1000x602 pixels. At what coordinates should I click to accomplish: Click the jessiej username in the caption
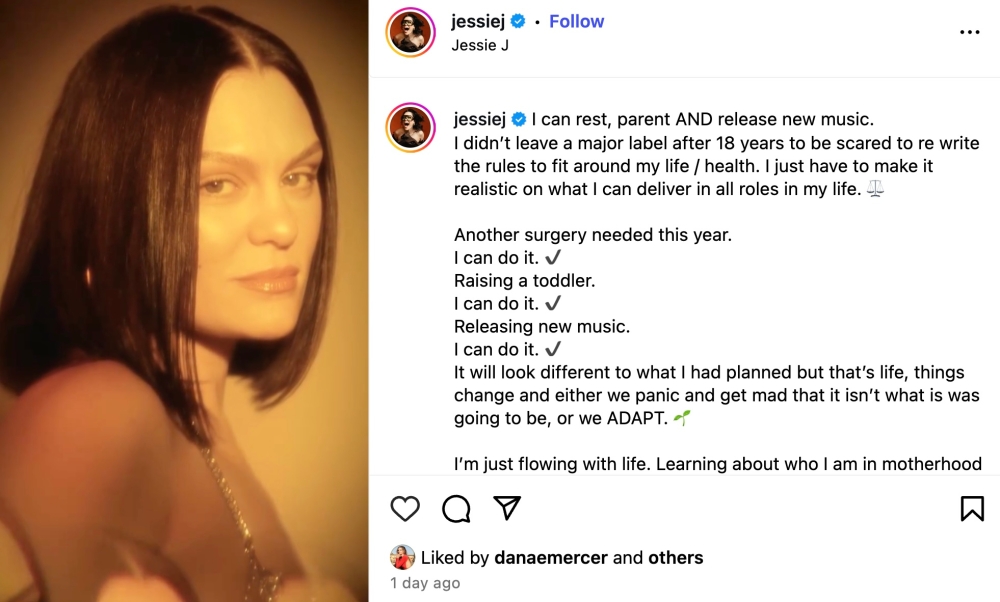pos(480,120)
